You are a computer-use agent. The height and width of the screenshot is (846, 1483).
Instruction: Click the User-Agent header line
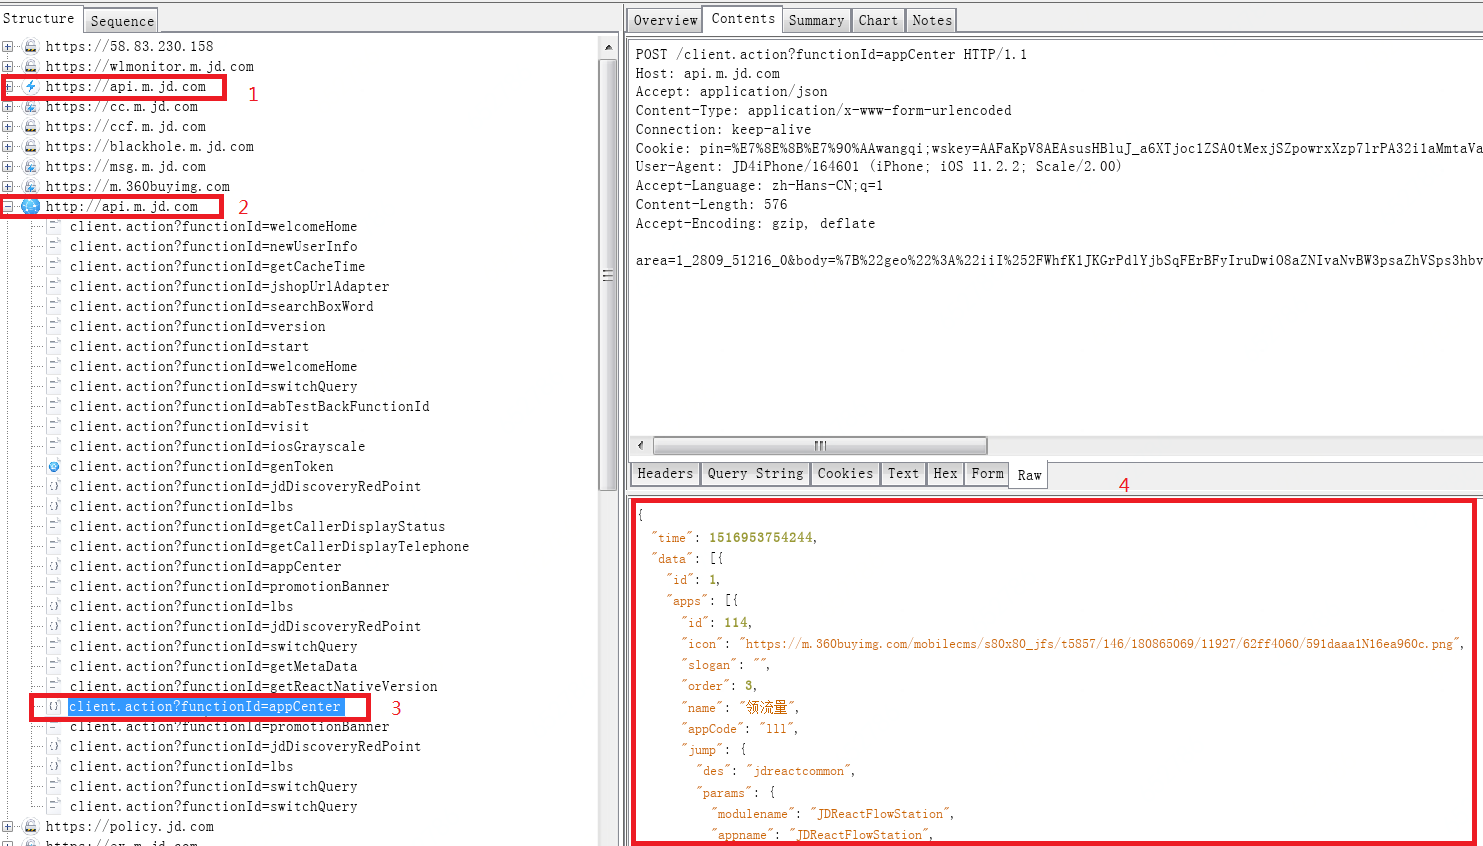878,167
